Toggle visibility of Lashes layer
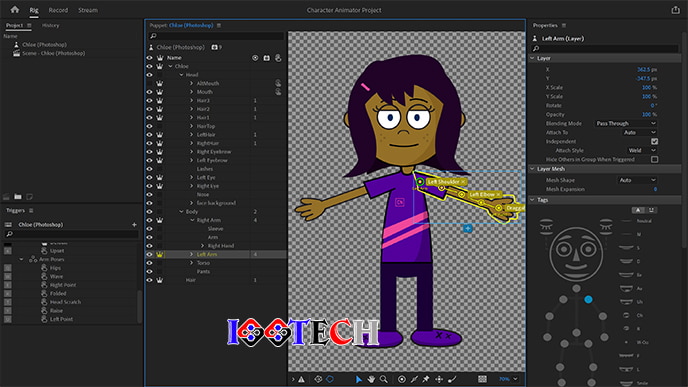This screenshot has width=688, height=387. pyautogui.click(x=150, y=169)
